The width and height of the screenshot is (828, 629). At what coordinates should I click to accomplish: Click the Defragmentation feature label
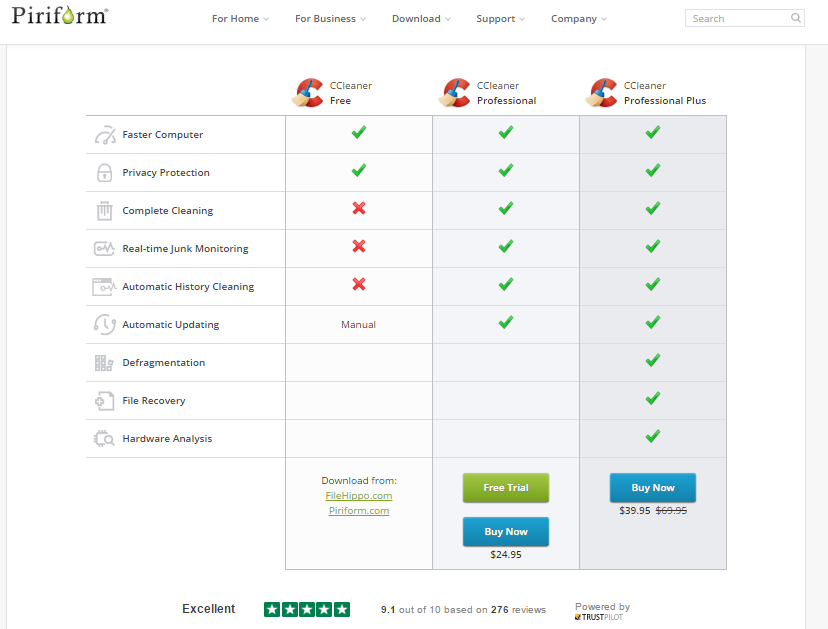(164, 363)
